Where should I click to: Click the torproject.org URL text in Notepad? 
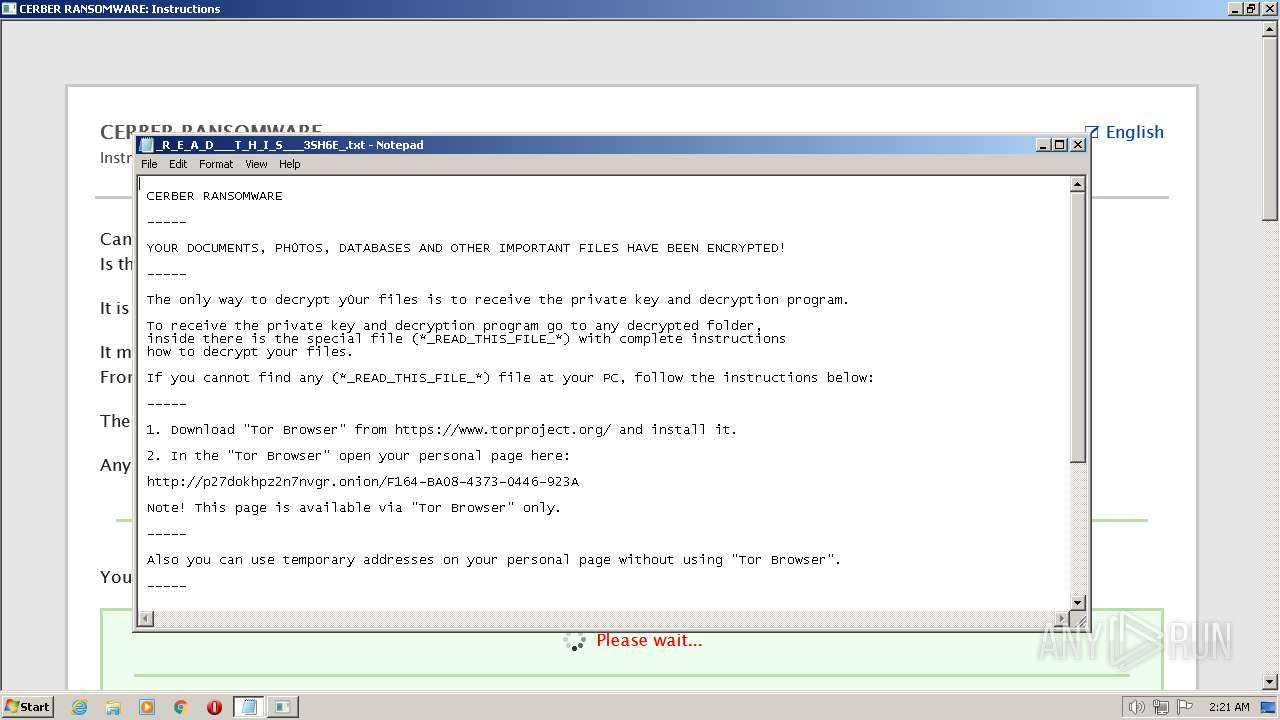(x=503, y=430)
